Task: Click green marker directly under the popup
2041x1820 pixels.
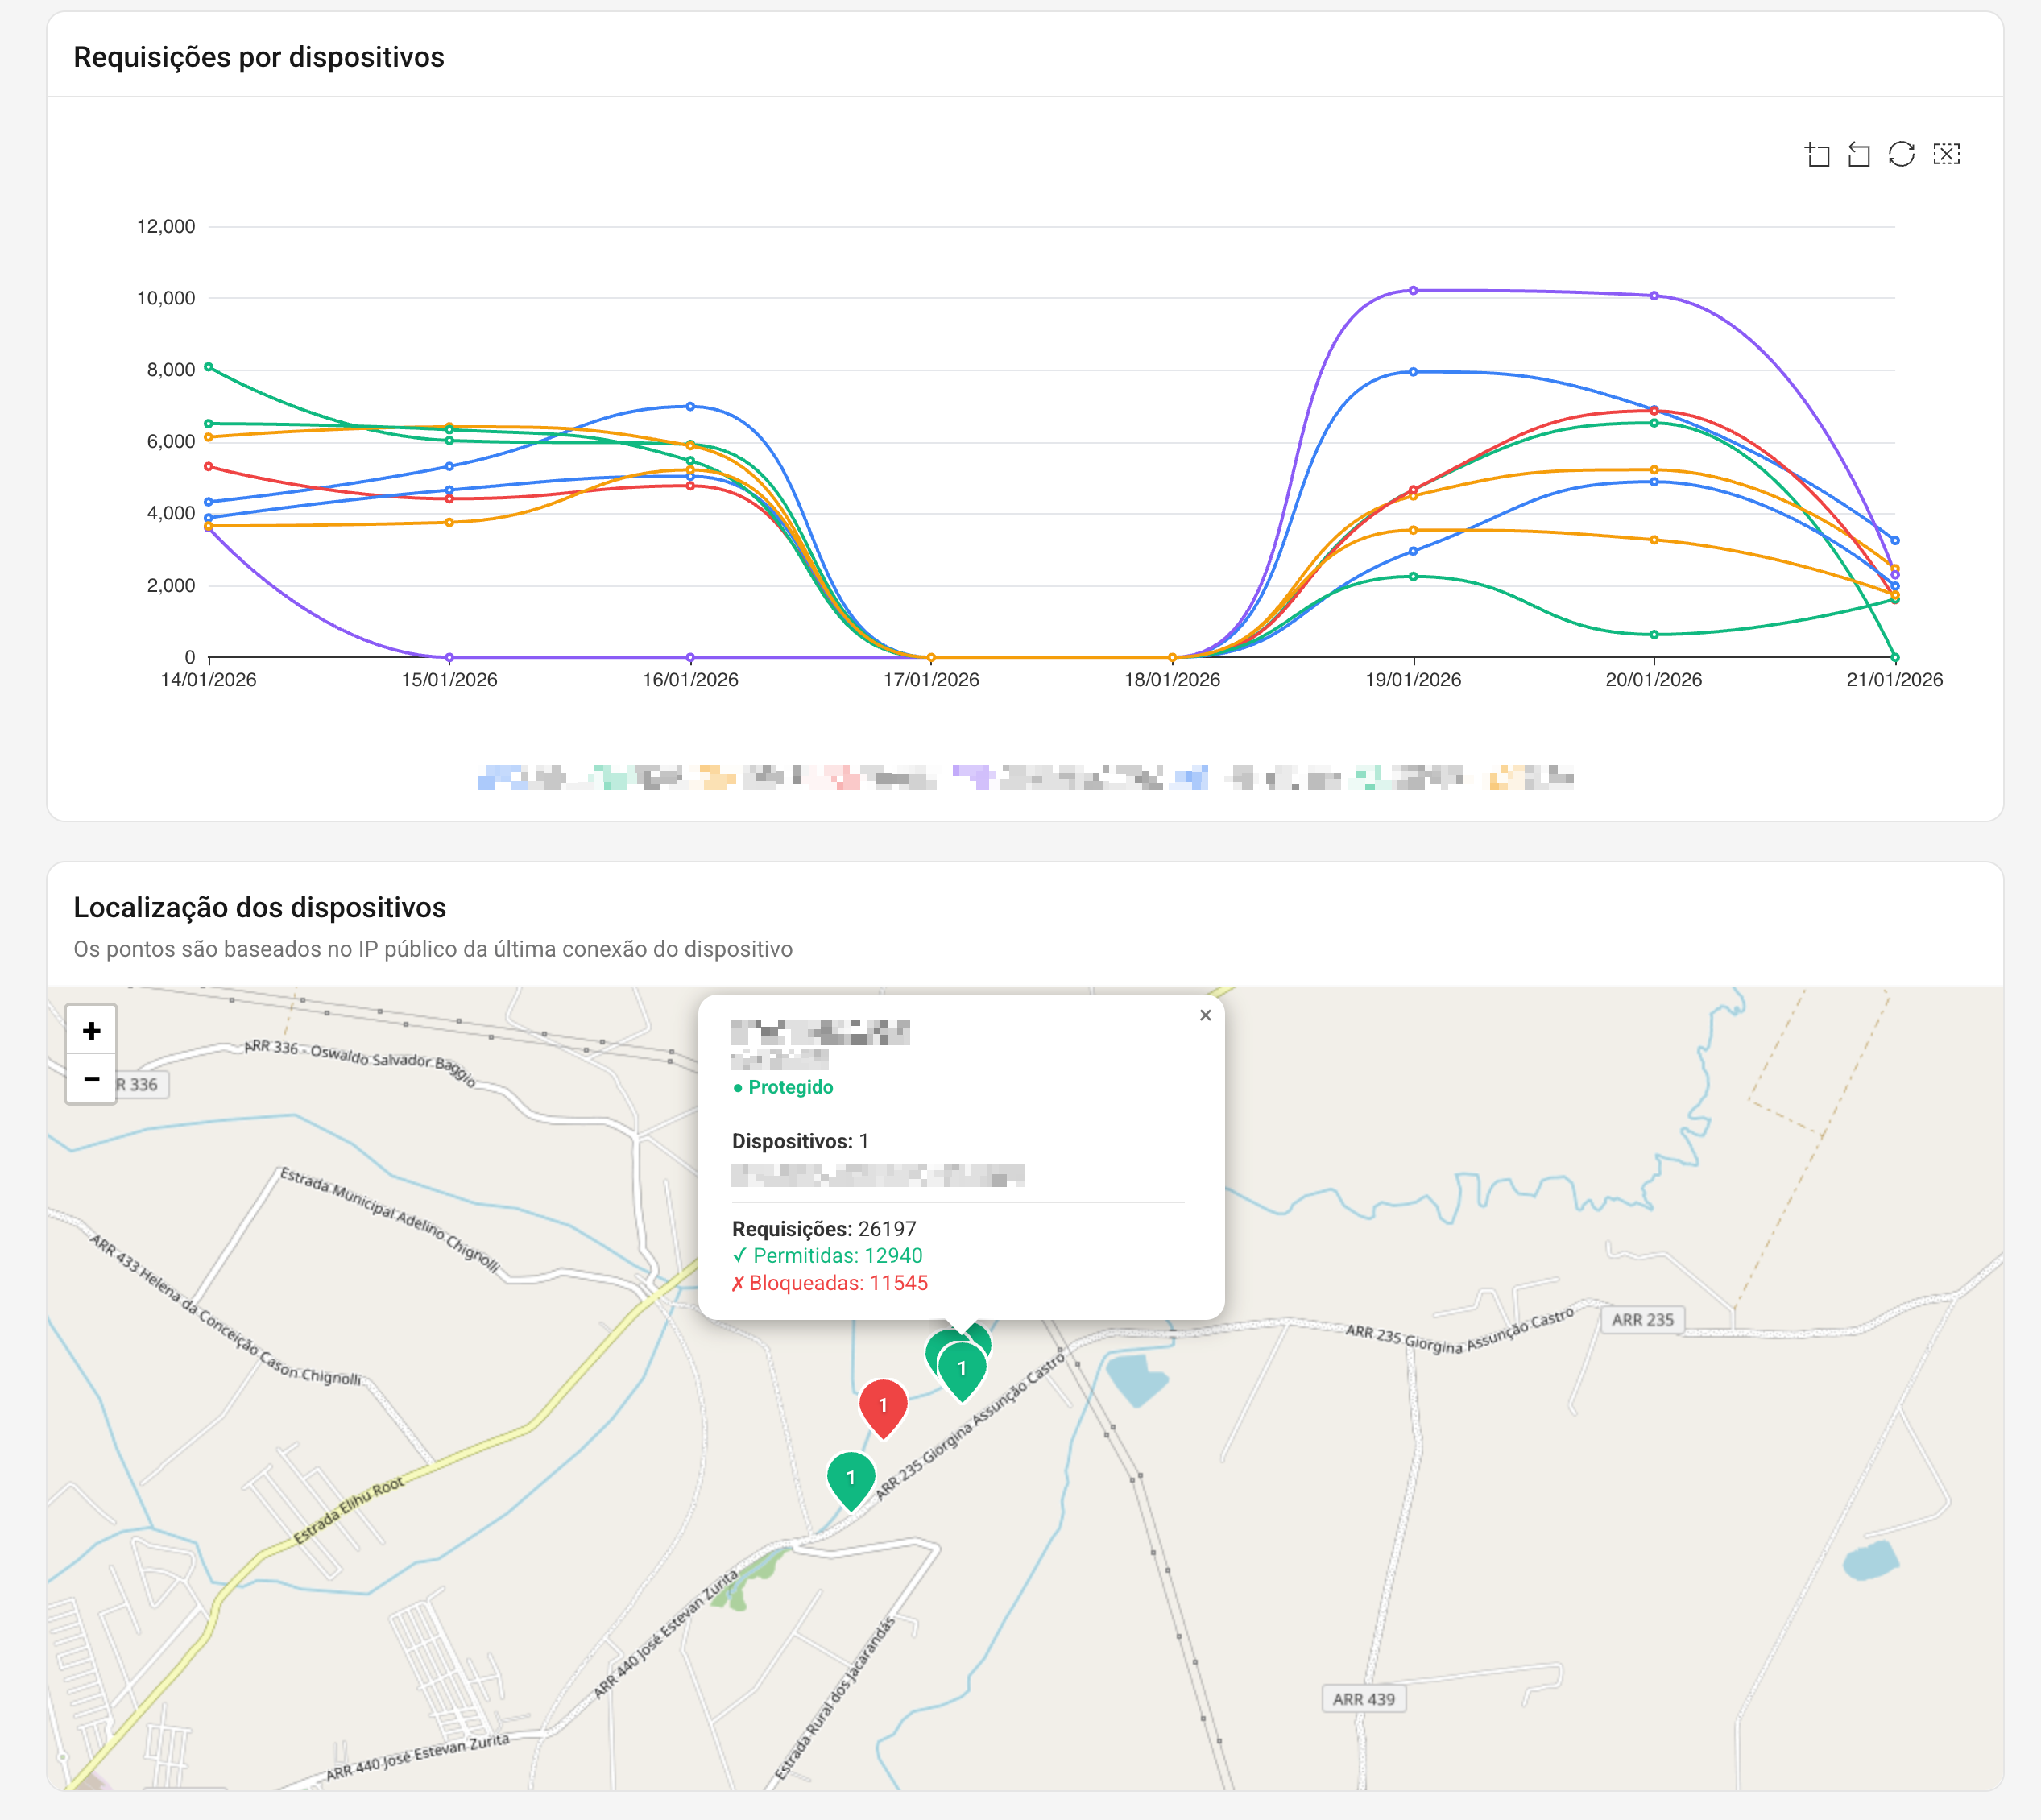Action: (x=962, y=1368)
